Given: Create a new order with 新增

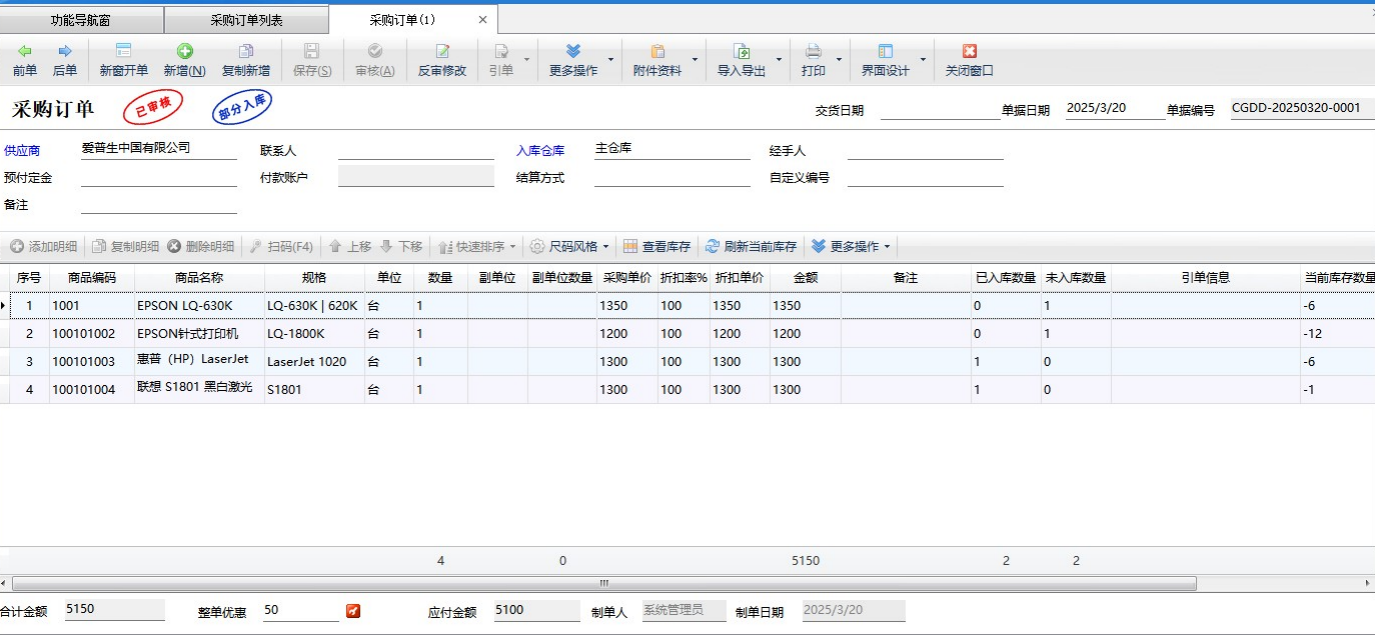Looking at the screenshot, I should click(x=184, y=60).
